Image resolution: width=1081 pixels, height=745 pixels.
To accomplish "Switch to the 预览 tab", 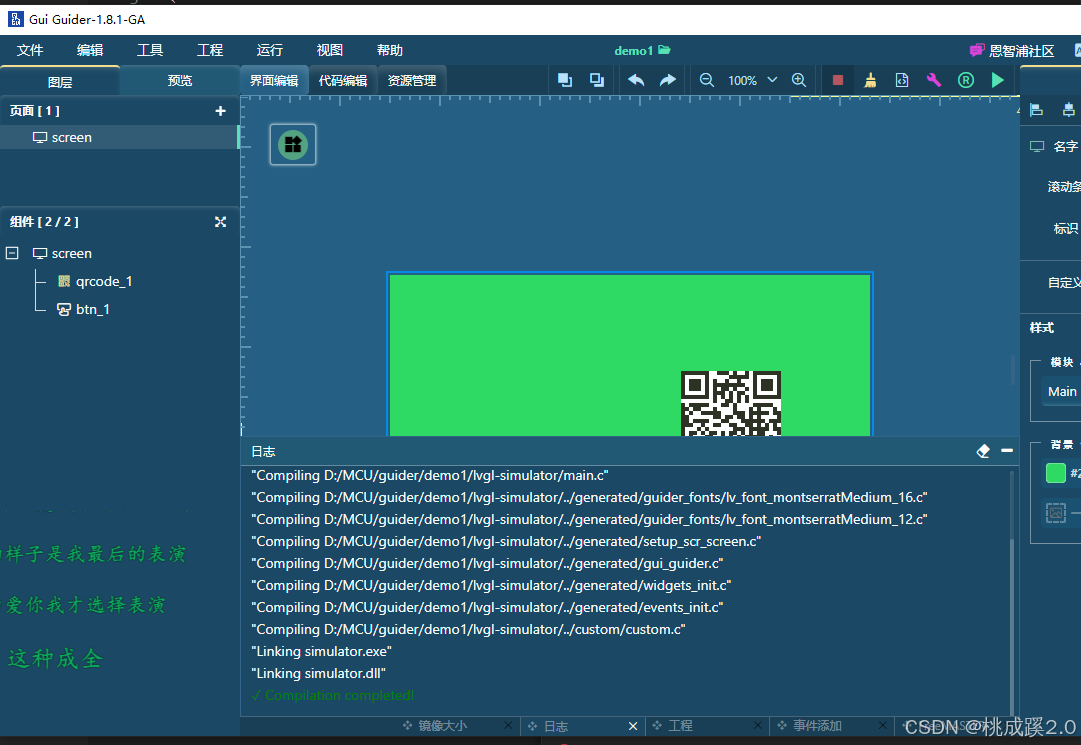I will click(179, 81).
